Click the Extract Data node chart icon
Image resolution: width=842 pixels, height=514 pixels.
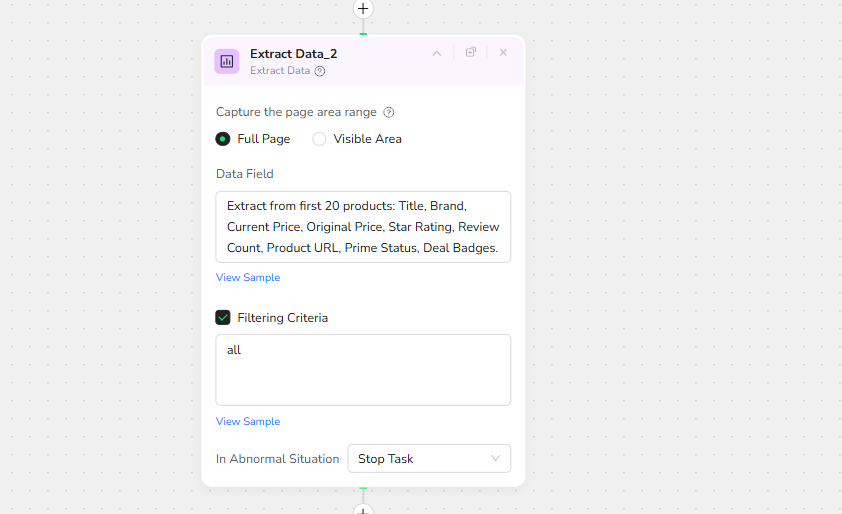click(x=227, y=61)
